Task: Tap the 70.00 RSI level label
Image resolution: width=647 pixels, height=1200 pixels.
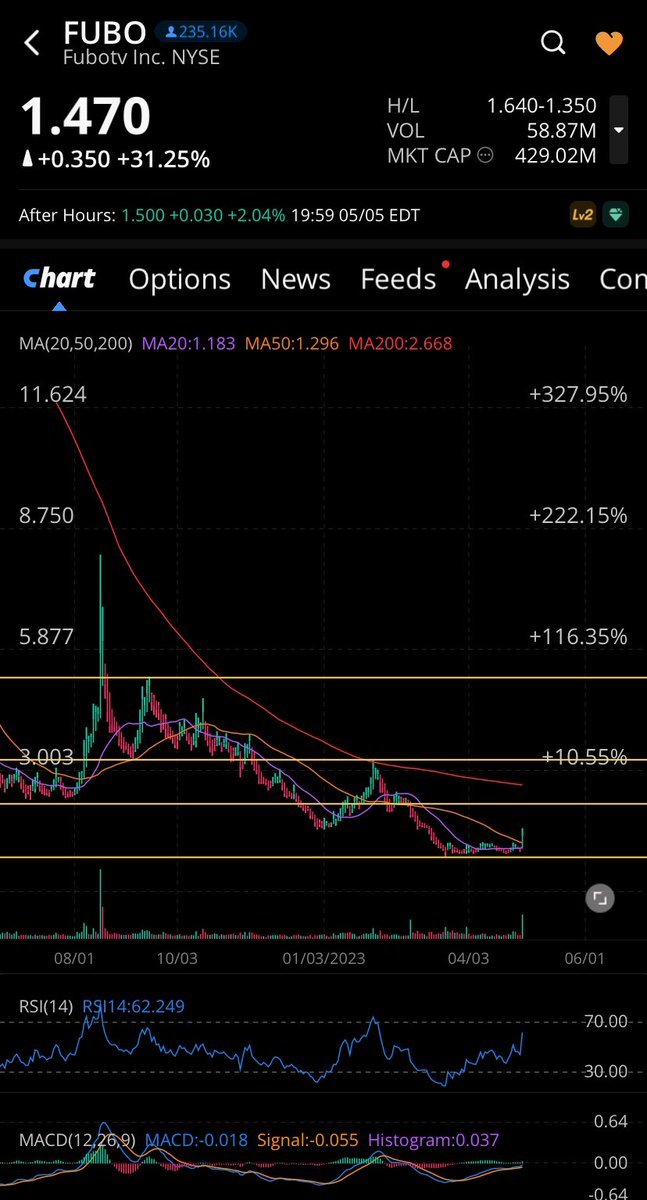Action: point(604,1021)
